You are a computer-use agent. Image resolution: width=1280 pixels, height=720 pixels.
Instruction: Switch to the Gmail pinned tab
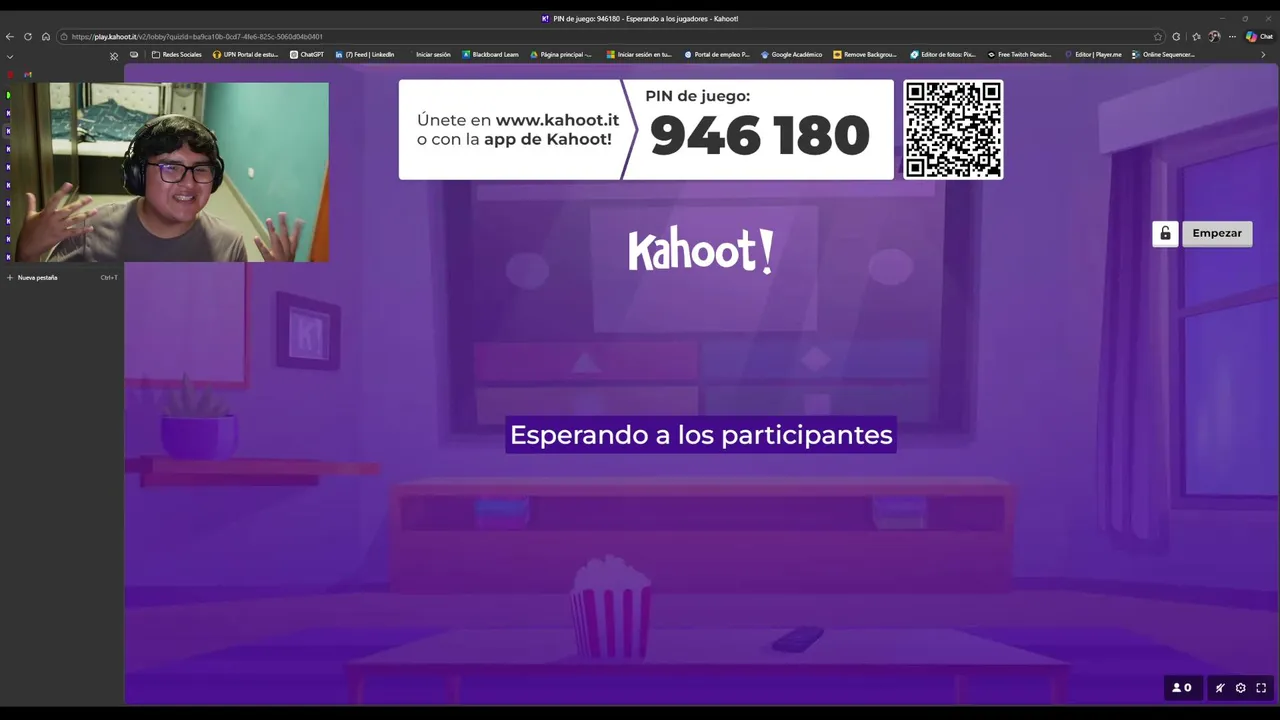pyautogui.click(x=28, y=74)
